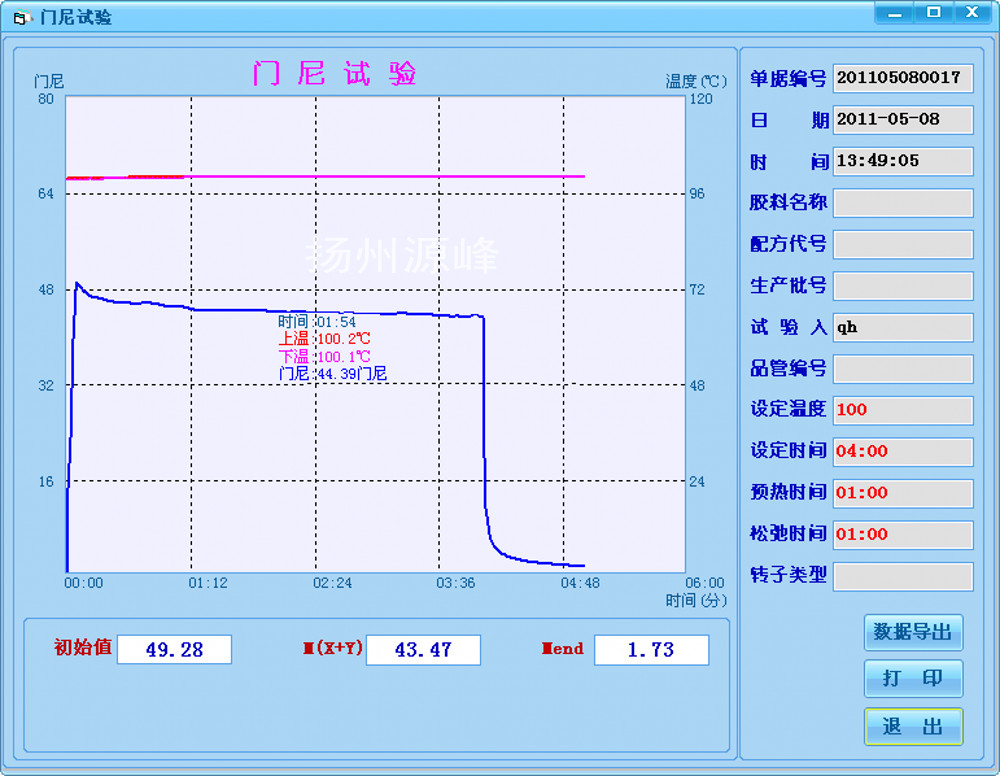
Task: Focus the empty 生产批号 field
Action: tap(903, 286)
